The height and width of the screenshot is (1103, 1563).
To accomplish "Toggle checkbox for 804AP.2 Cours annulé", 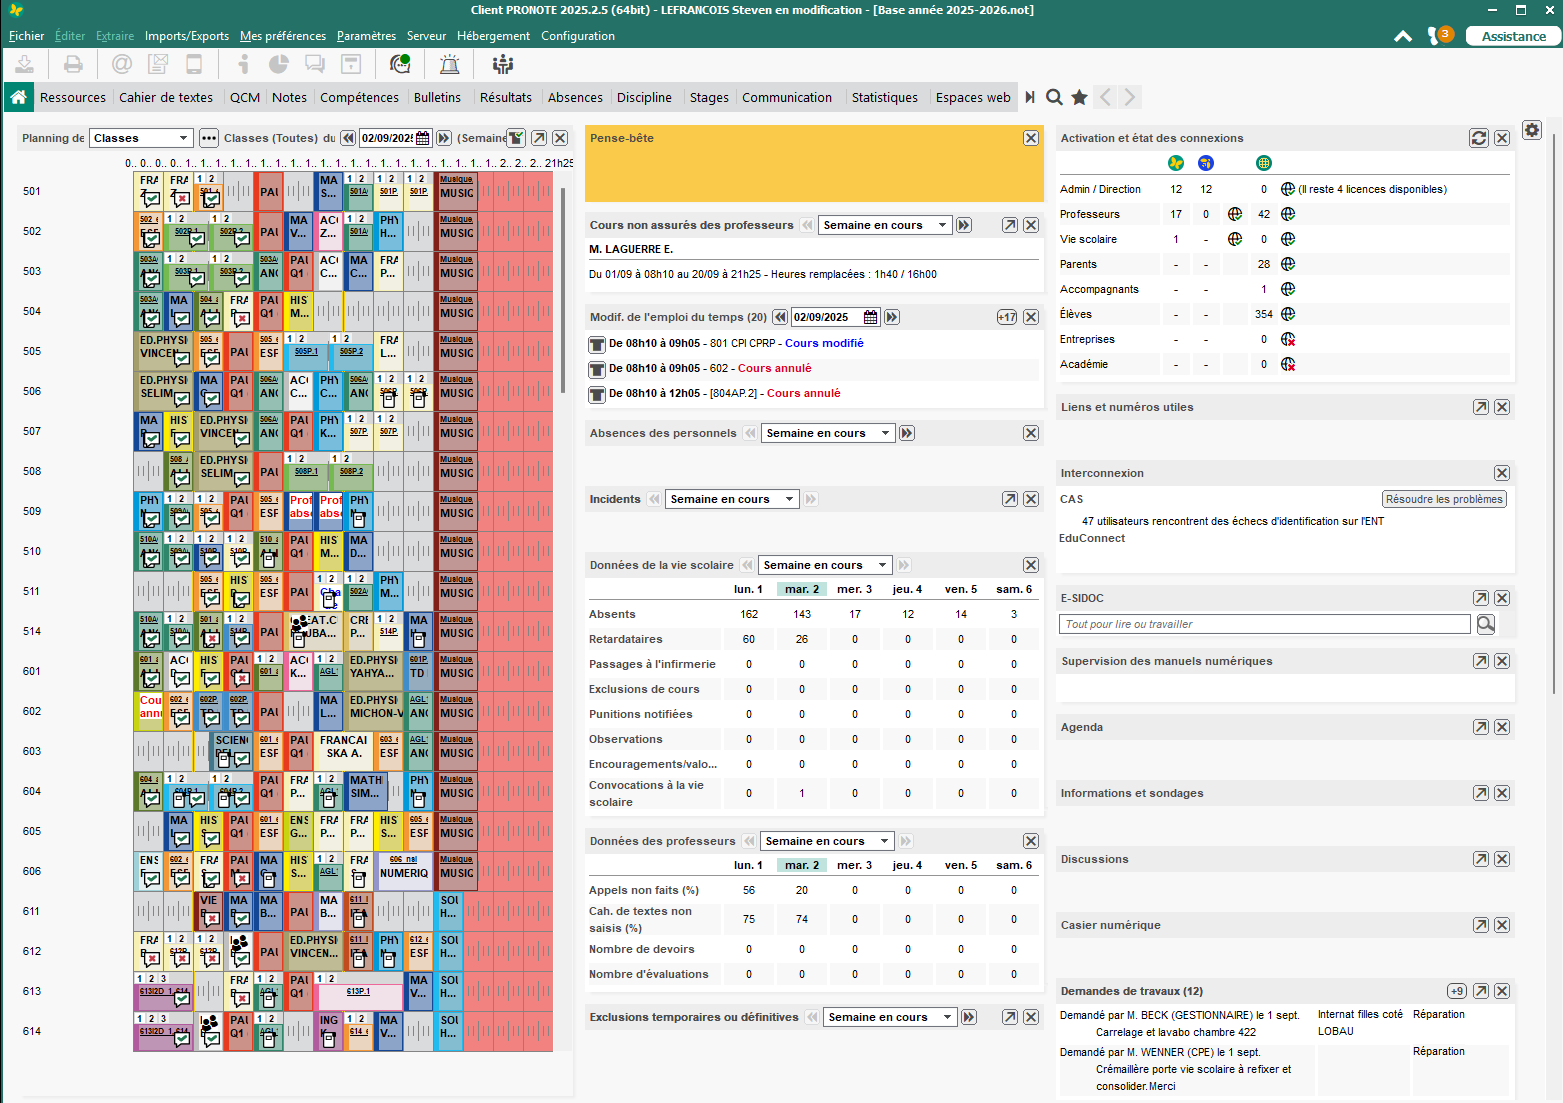I will point(597,394).
